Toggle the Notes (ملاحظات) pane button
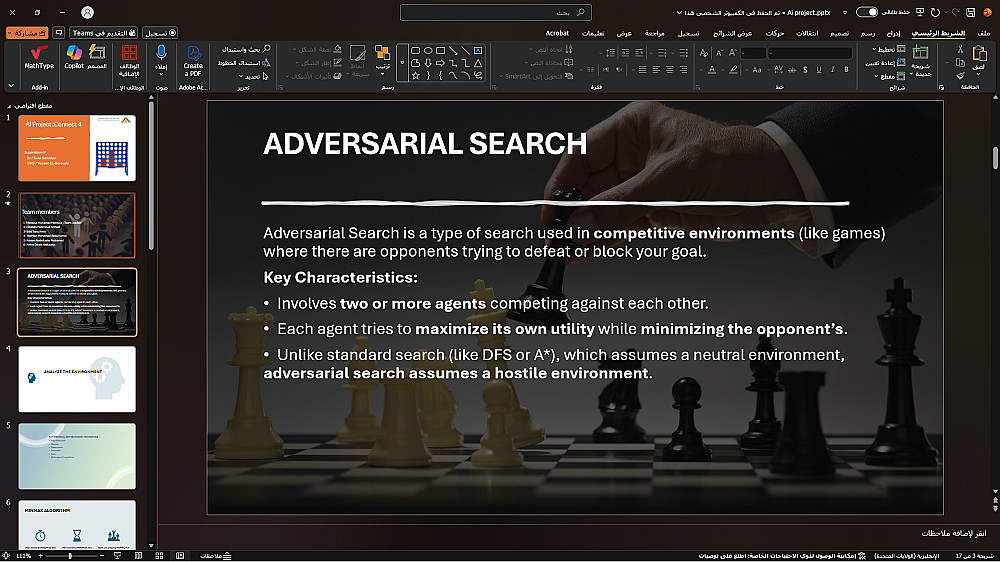 (215, 556)
